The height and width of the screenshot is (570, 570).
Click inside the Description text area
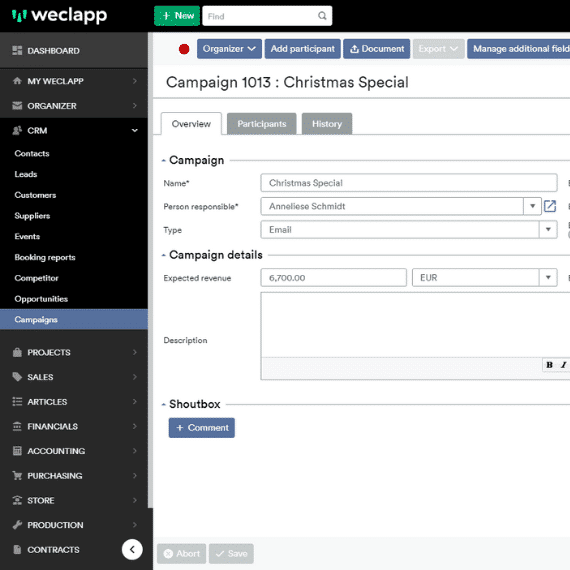(x=415, y=325)
